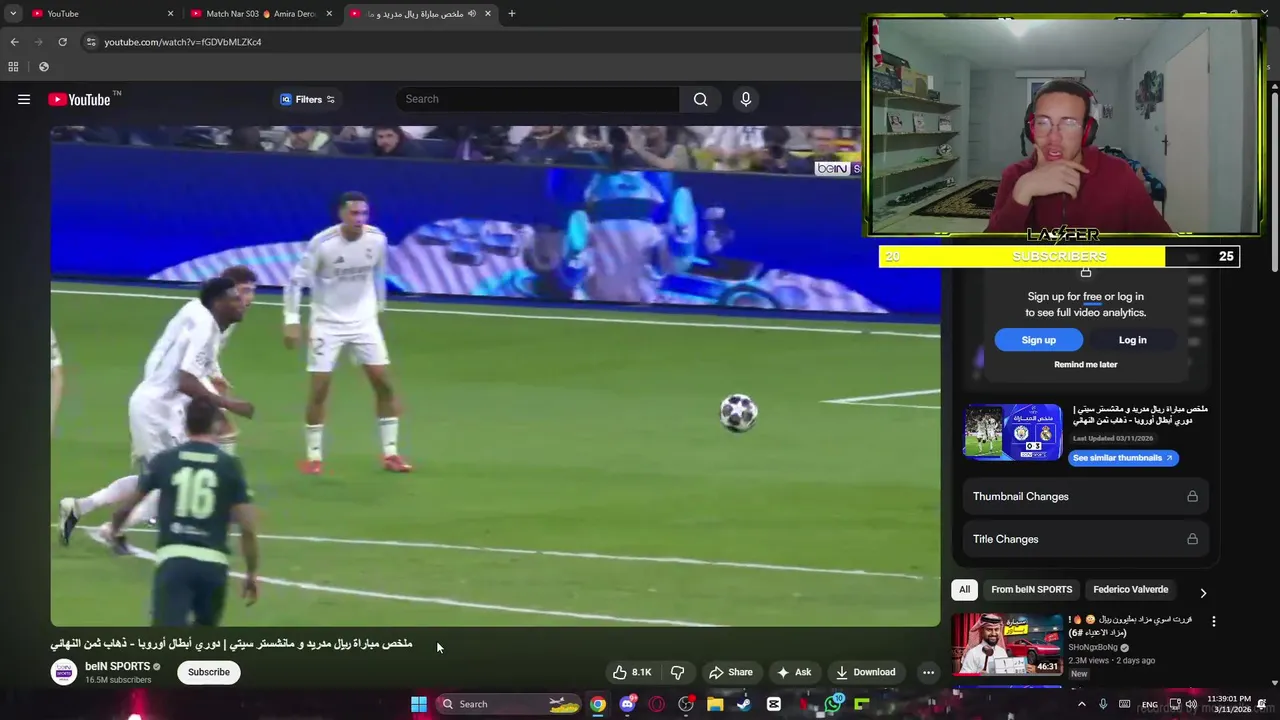1280x720 pixels.
Task: Close the first YouTube tab
Action: (170, 14)
